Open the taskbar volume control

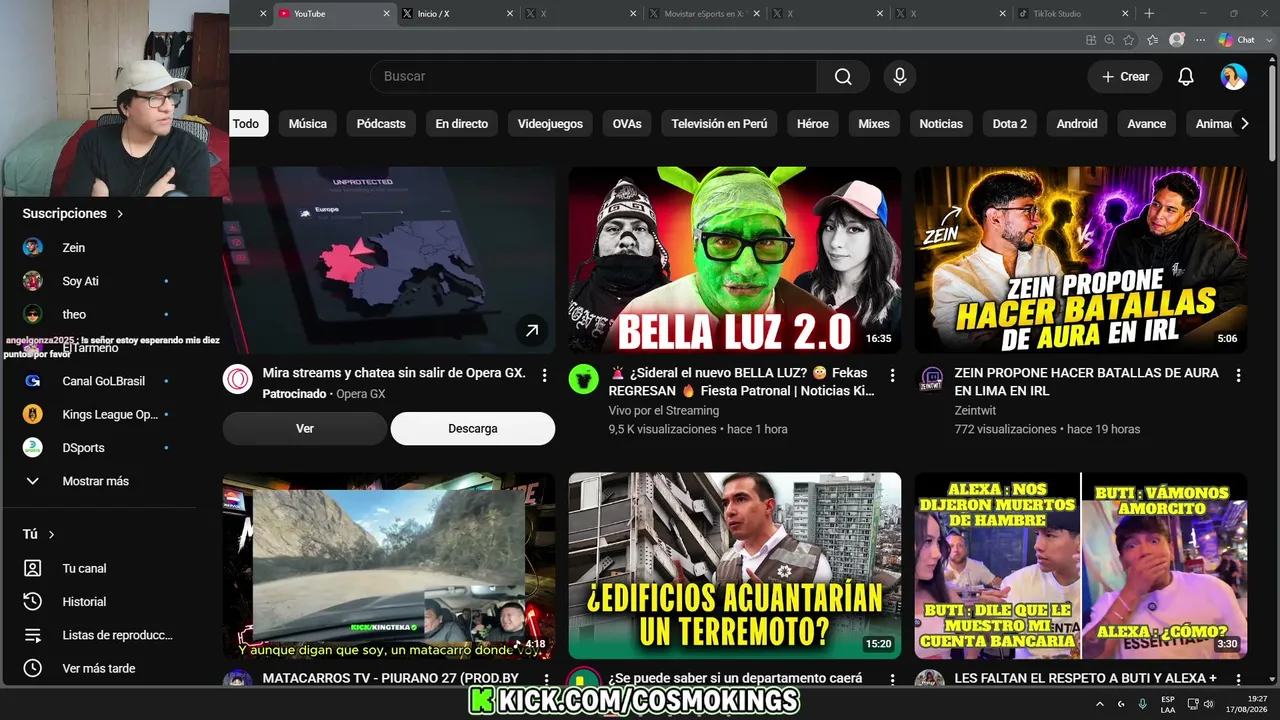coord(1208,704)
